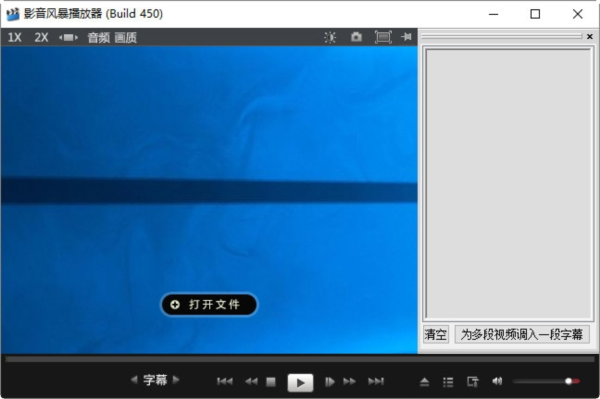600x399 pixels.
Task: Take a snapshot with the camera icon
Action: point(356,37)
